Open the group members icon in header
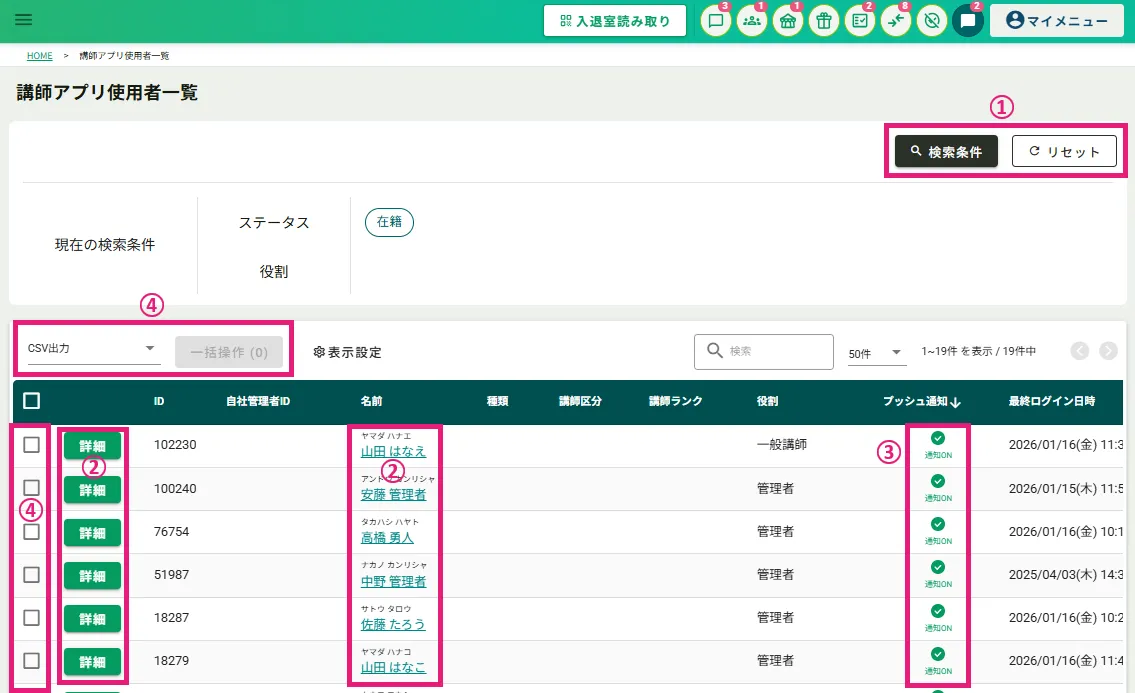 [x=752, y=21]
